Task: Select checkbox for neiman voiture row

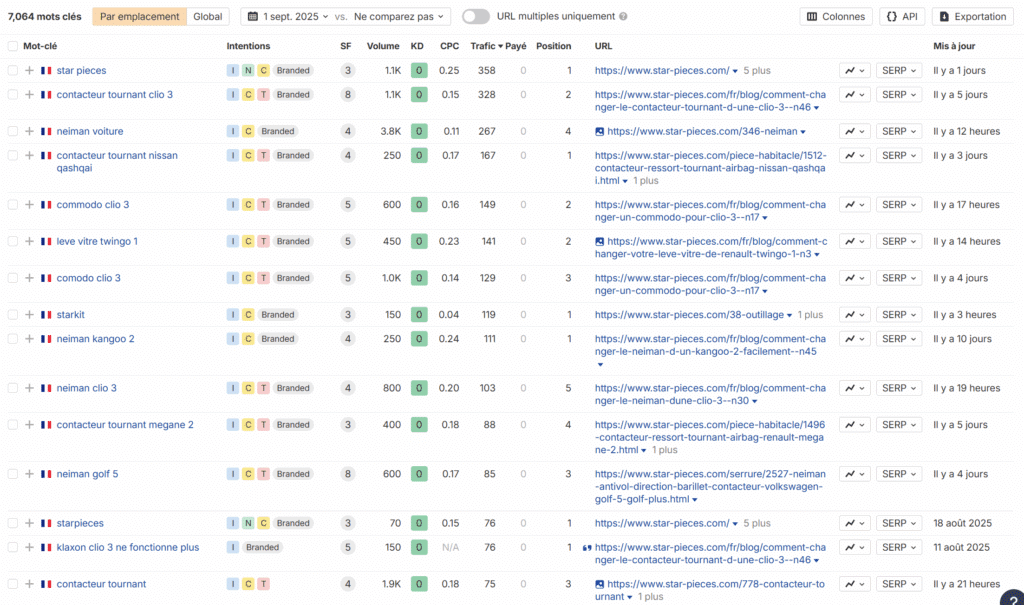Action: tap(12, 131)
